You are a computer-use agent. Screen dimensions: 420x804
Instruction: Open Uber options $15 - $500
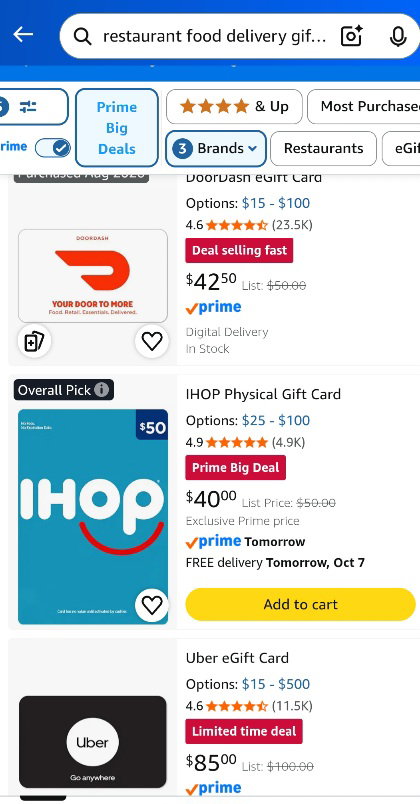(276, 684)
